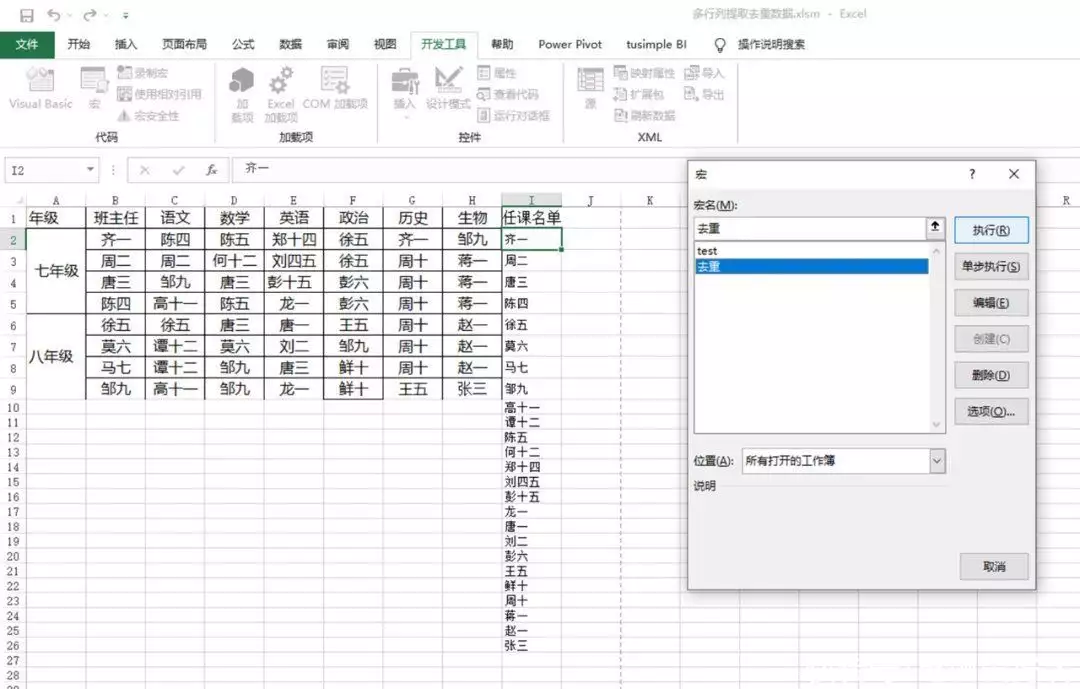Viewport: 1080px width, 689px height.
Task: Click the fx insert function icon
Action: 212,170
